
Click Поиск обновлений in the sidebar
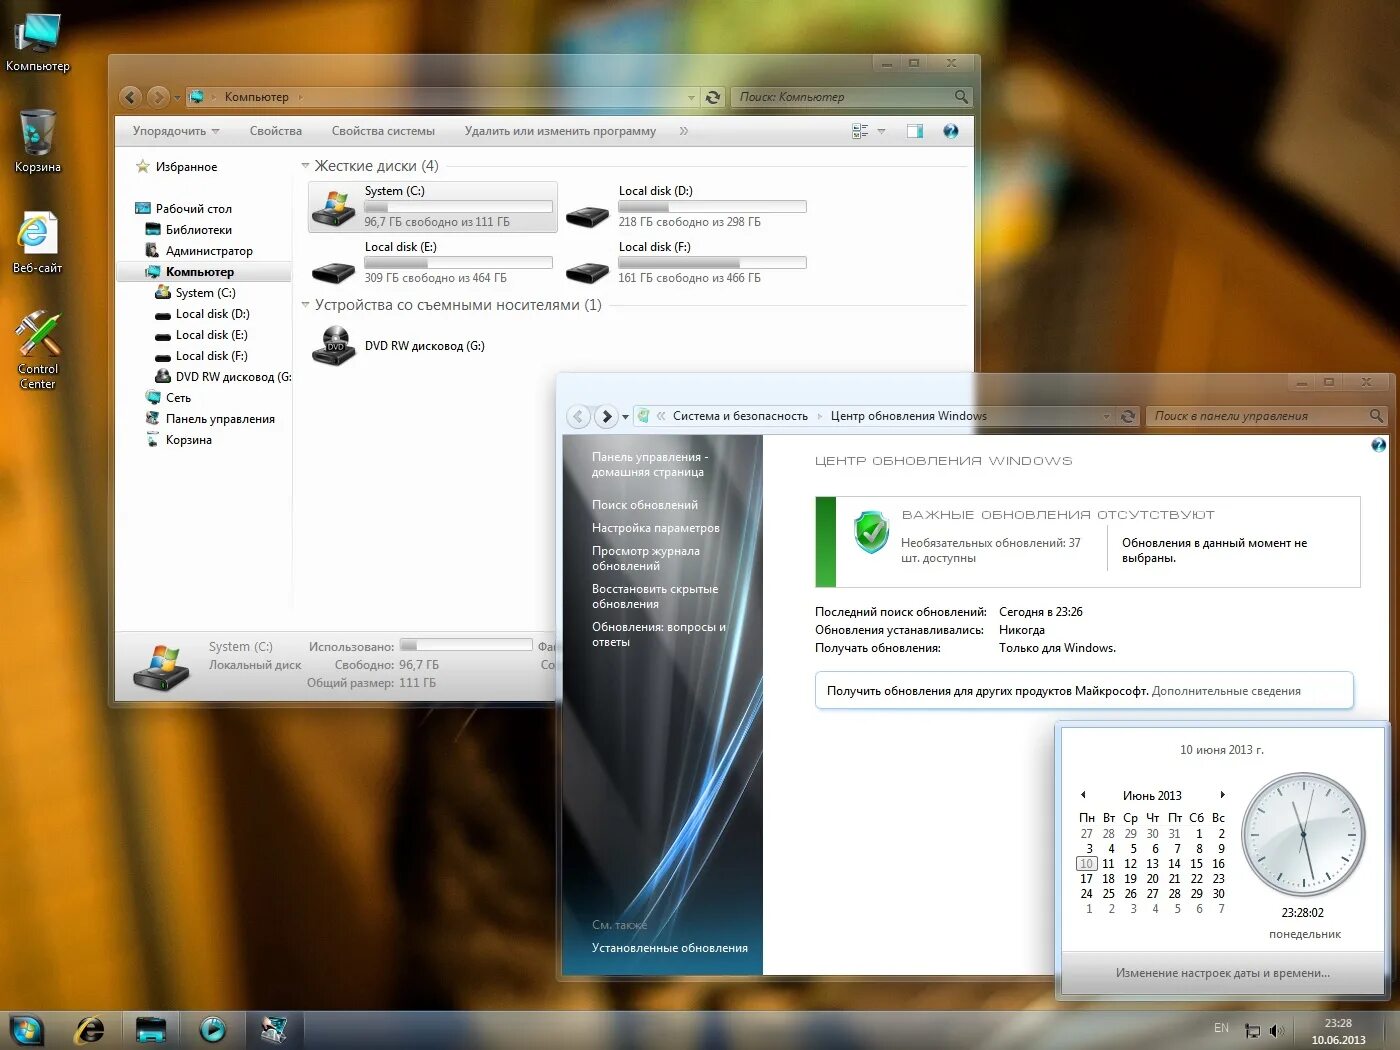(645, 505)
